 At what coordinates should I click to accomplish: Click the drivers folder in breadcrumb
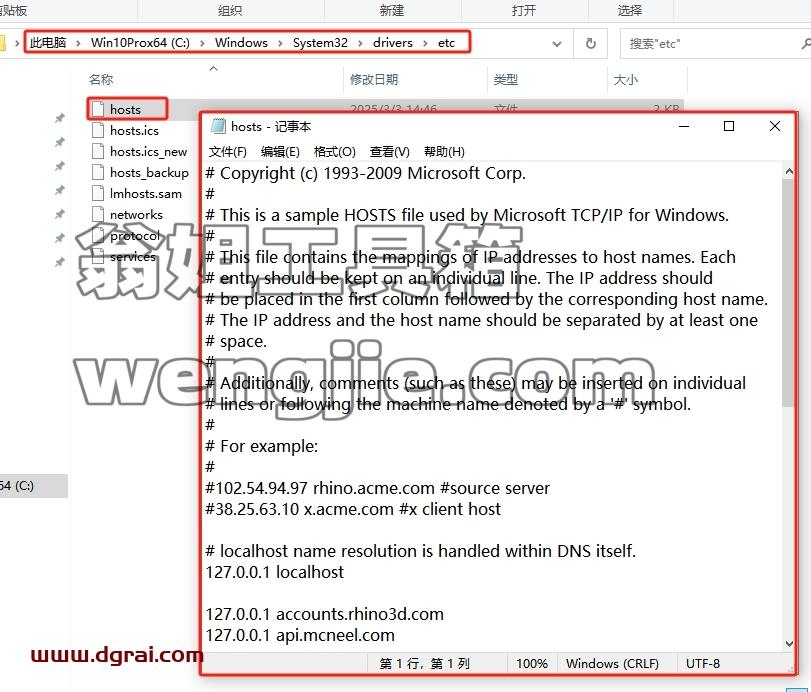pyautogui.click(x=393, y=43)
